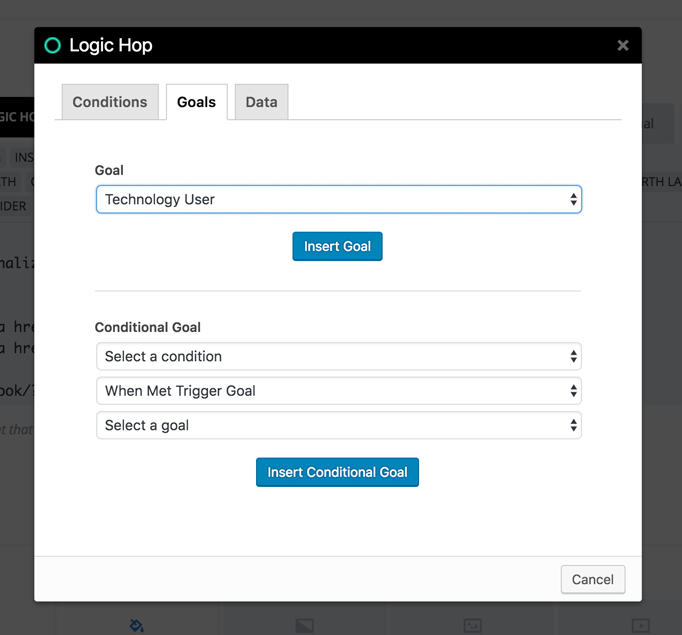
Task: Click the image placeholder icon in bottom bar
Action: (304, 626)
